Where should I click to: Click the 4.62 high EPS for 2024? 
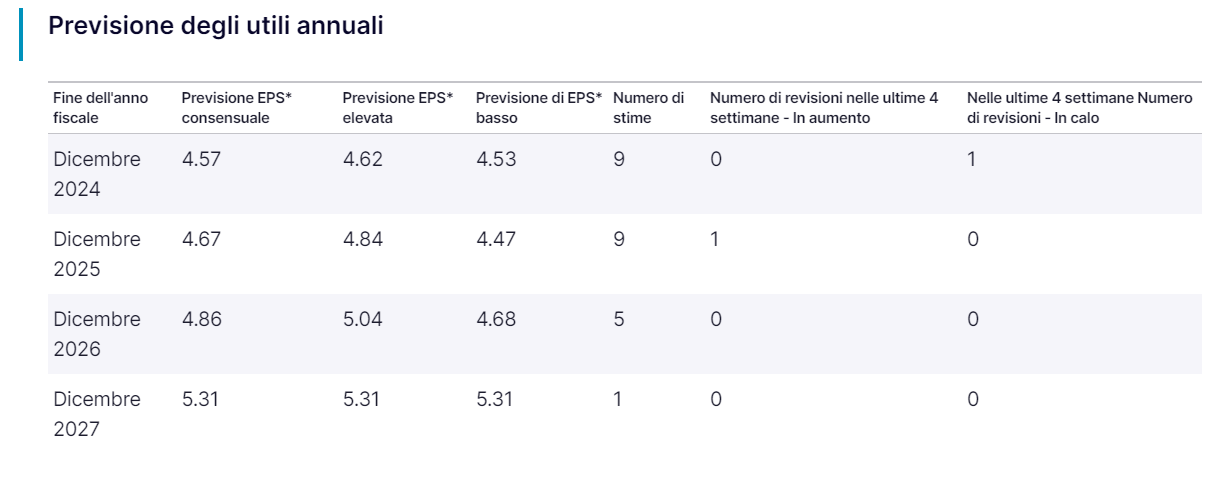363,159
